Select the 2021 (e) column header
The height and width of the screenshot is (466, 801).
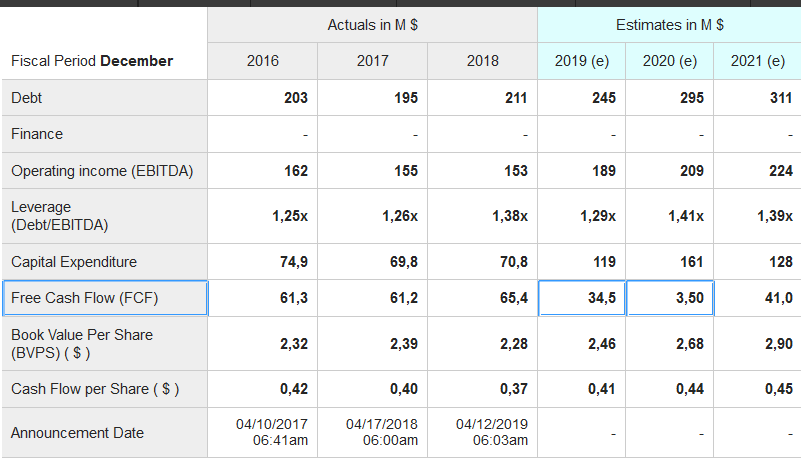point(758,61)
